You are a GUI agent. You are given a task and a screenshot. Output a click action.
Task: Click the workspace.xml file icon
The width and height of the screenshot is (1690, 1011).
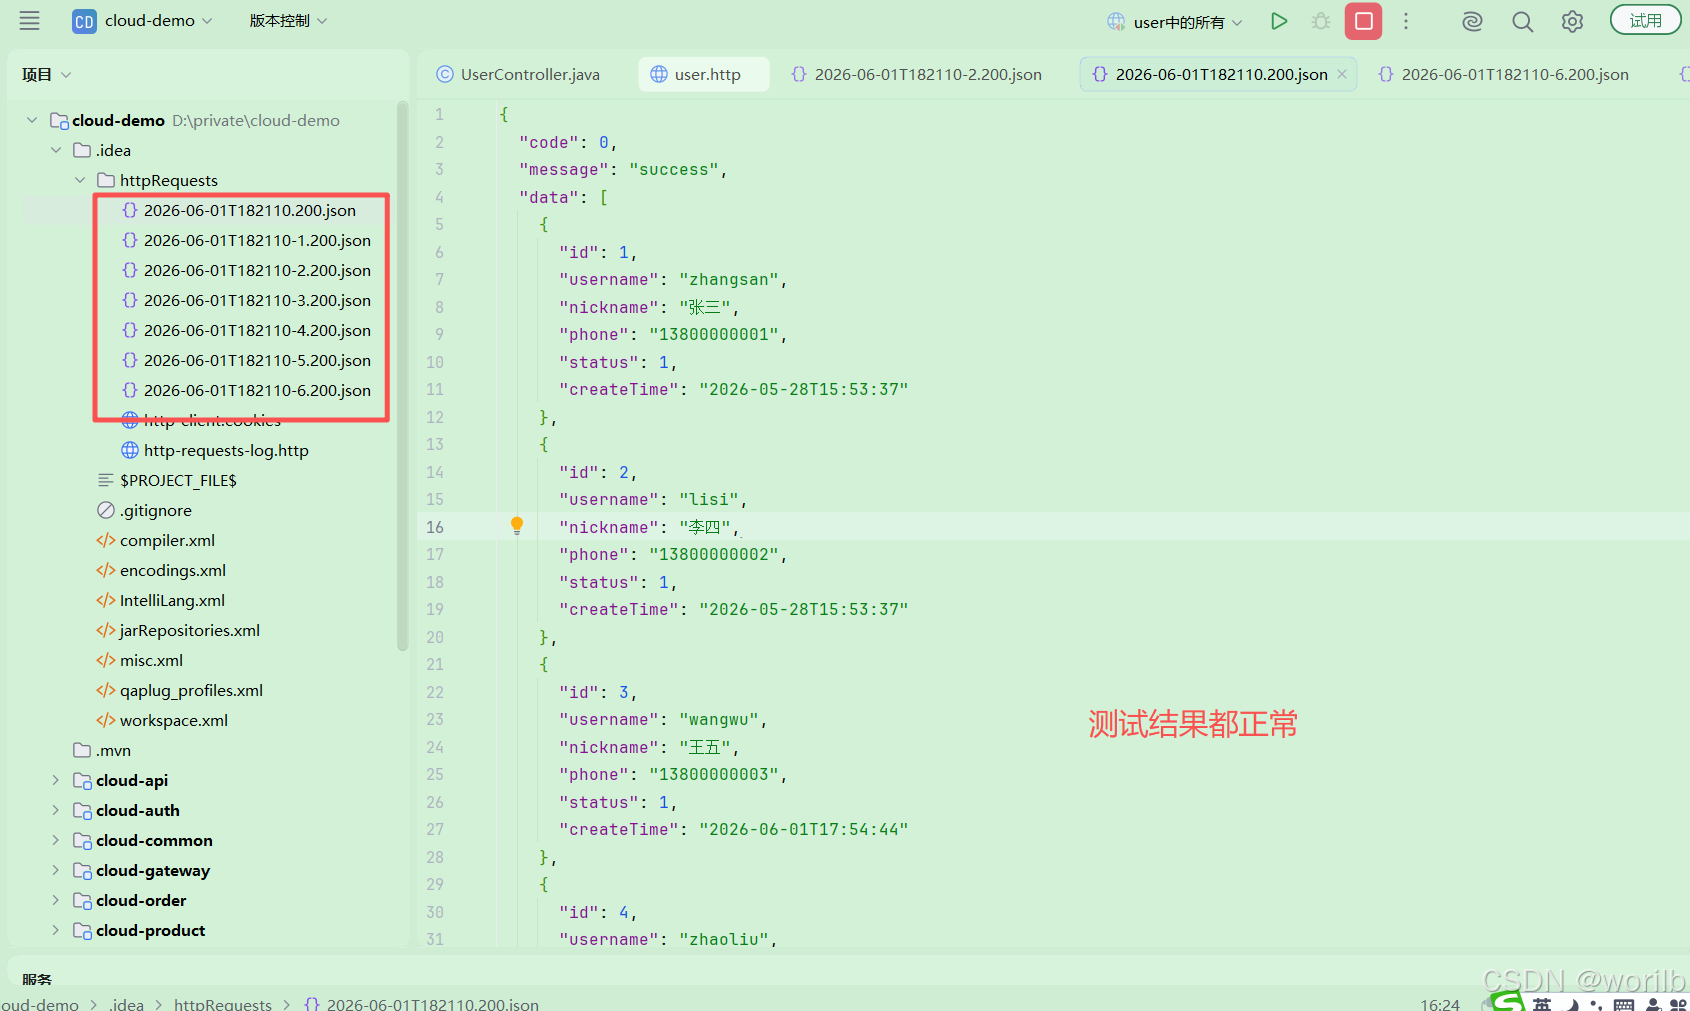[106, 720]
